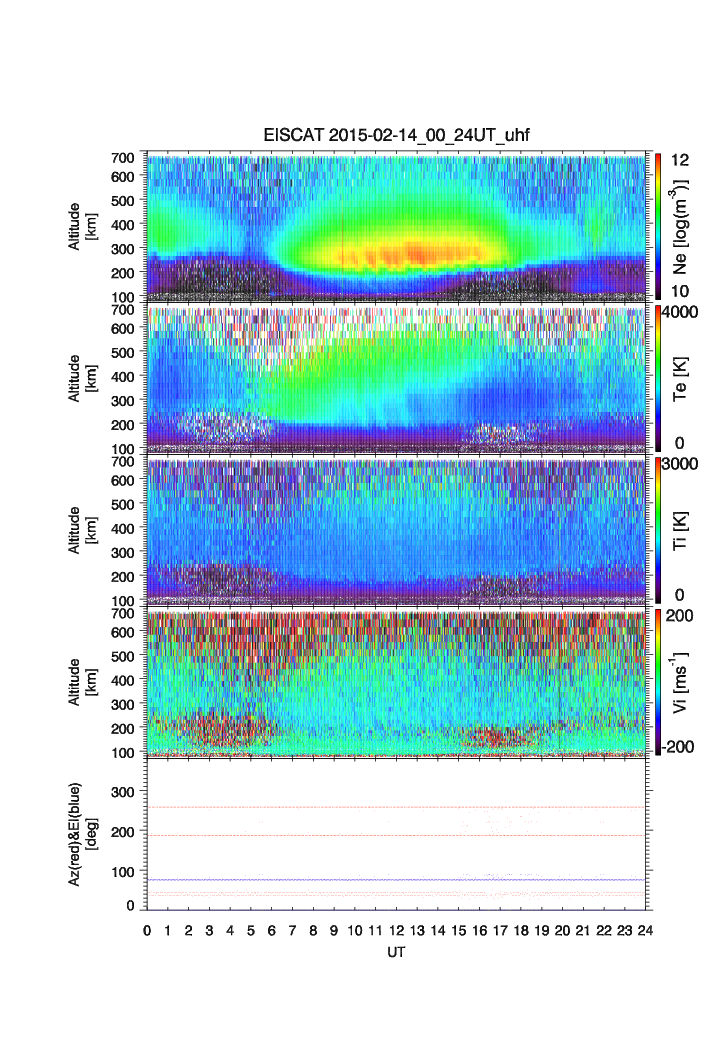The width and height of the screenshot is (708, 1062).
Task: Click the '300' altitude tick of the Ne panel
Action: [123, 249]
